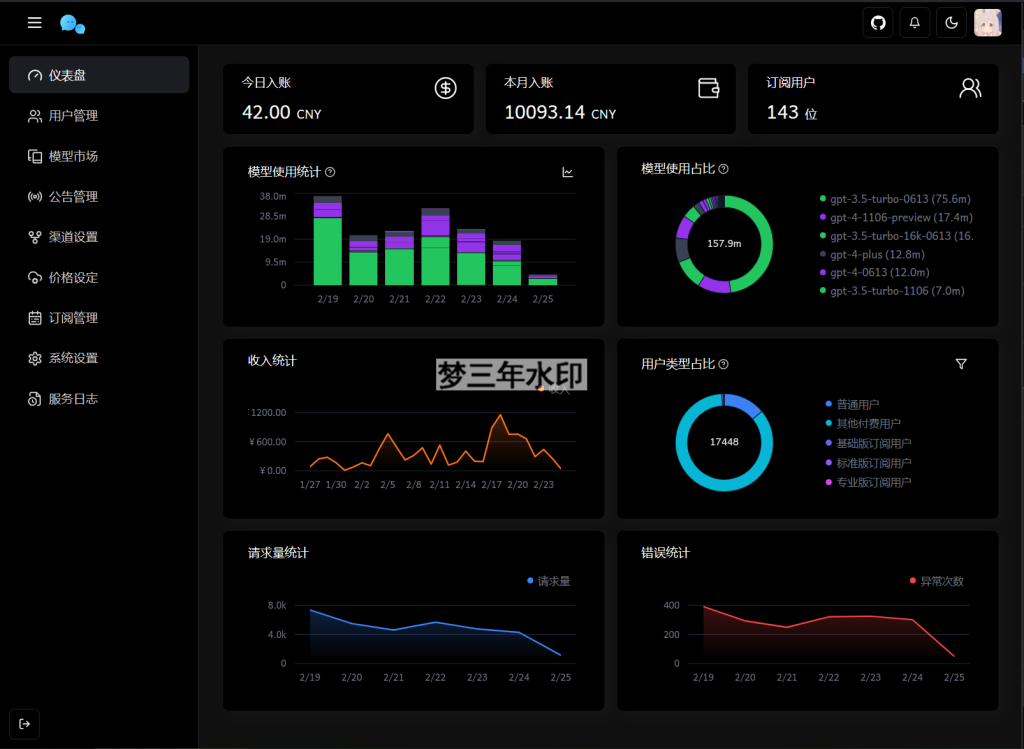
Task: Toggle 基础版订阅用户 legend entry
Action: pos(868,443)
